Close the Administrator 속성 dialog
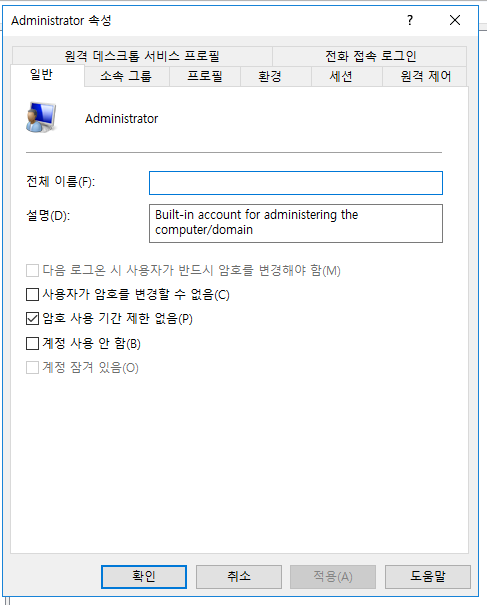The height and width of the screenshot is (605, 487). coord(455,20)
